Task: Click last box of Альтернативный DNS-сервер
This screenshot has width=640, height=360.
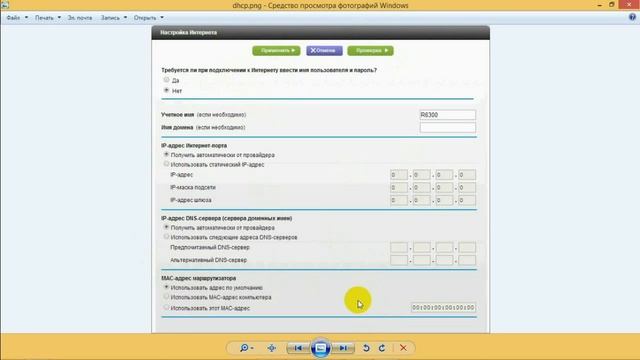Action: tap(467, 260)
